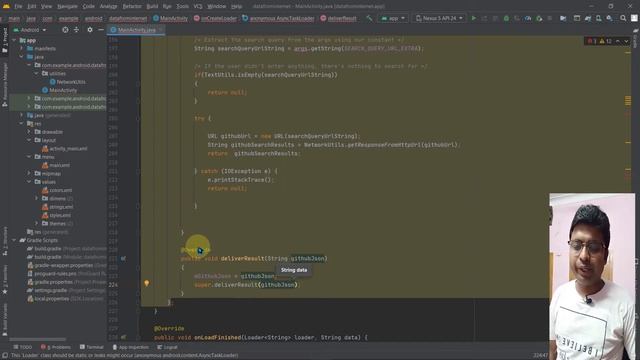Open the Navigate menu
Image resolution: width=640 pixels, height=360 pixels.
pyautogui.click(x=67, y=6)
